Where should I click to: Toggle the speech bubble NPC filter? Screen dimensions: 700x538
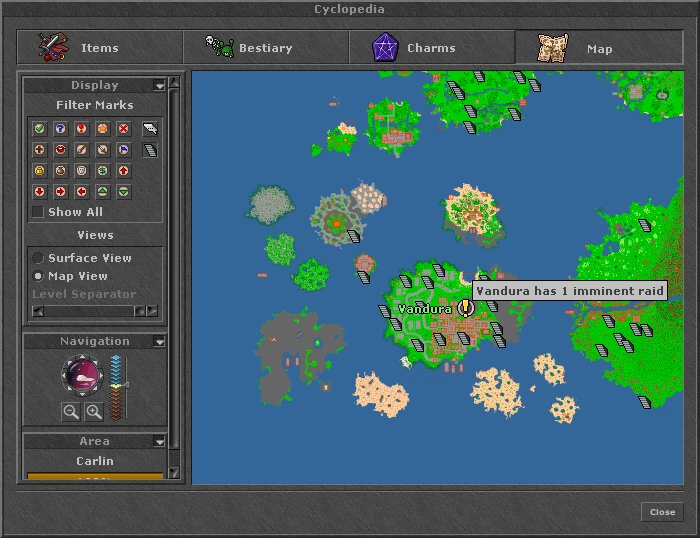(150, 129)
